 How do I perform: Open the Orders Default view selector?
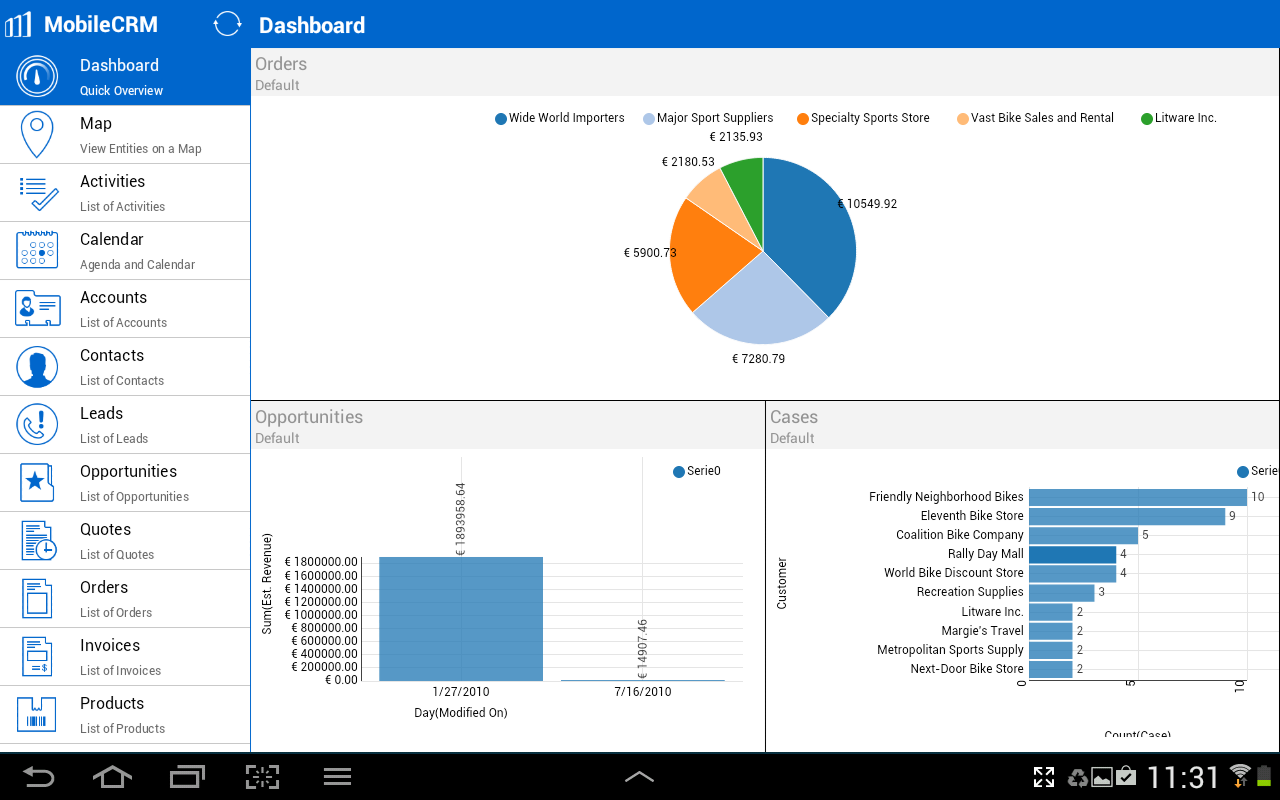point(275,85)
